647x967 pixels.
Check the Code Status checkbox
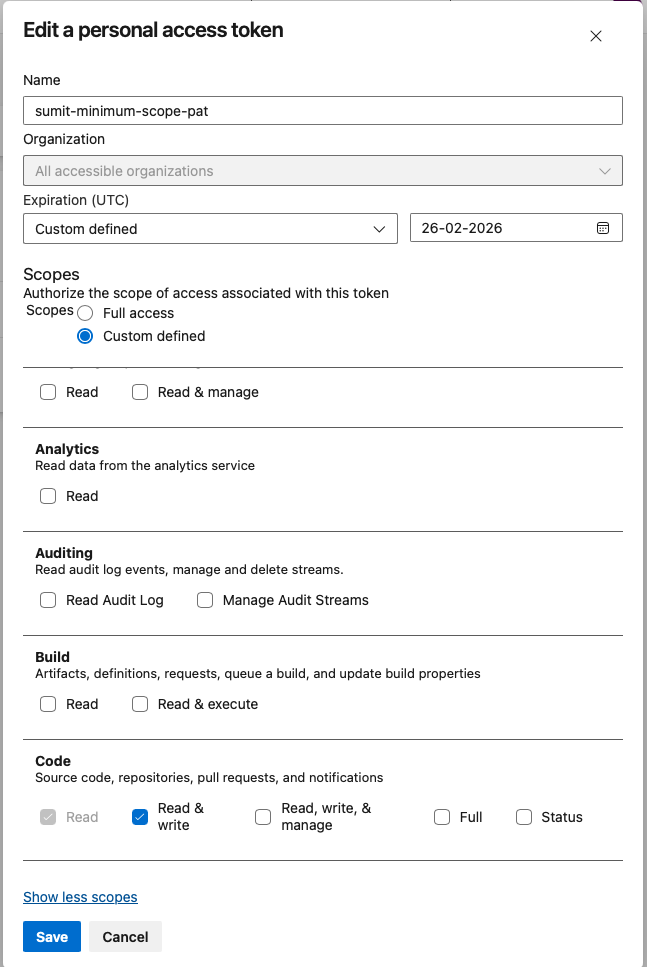click(524, 817)
